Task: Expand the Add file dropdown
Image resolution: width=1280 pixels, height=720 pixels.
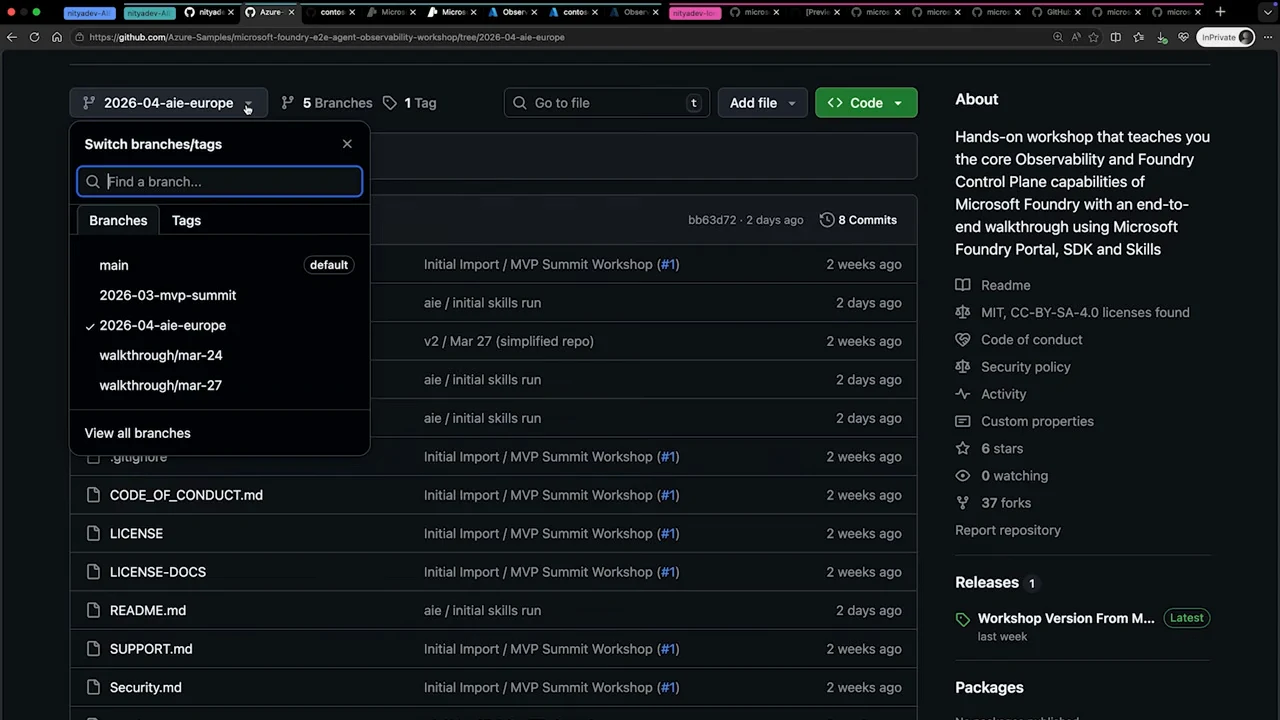Action: click(762, 103)
